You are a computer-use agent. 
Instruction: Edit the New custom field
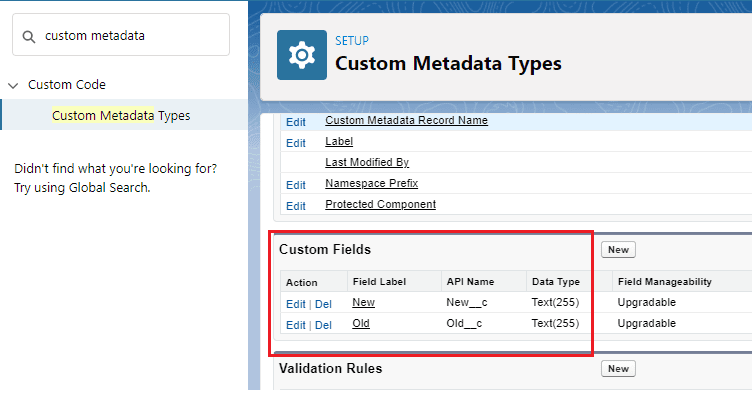click(x=296, y=303)
